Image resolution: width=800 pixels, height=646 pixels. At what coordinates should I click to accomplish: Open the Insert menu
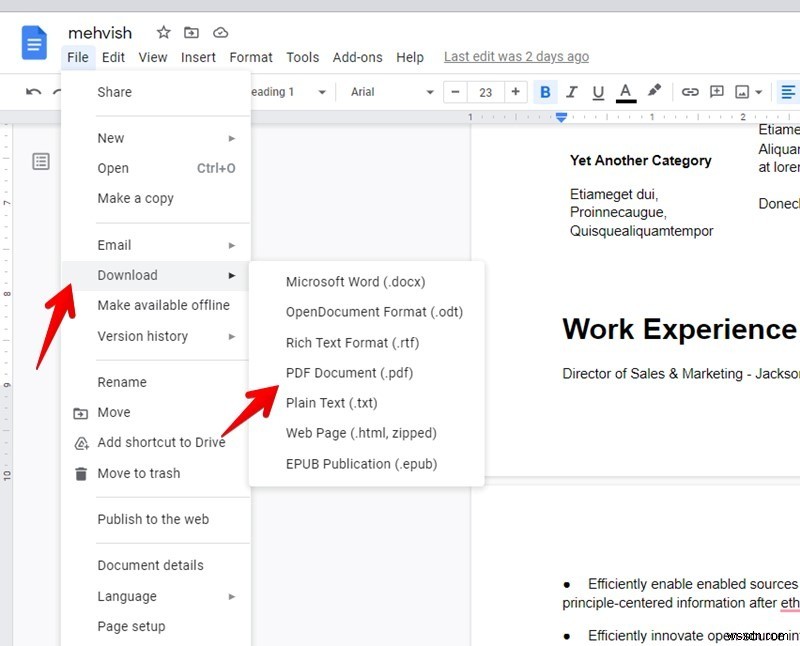point(198,57)
